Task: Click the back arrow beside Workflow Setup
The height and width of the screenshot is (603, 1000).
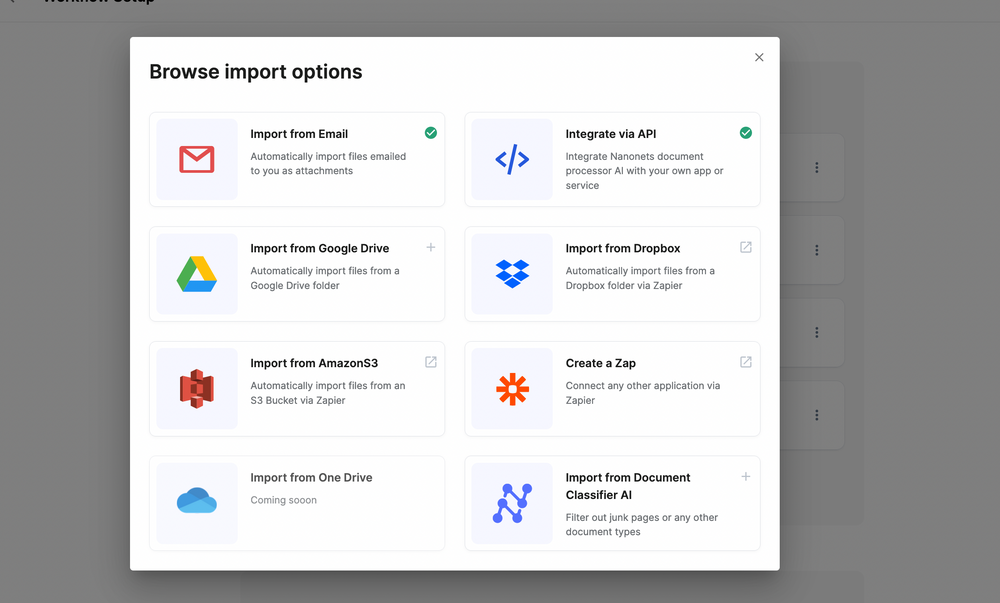Action: click(12, 3)
